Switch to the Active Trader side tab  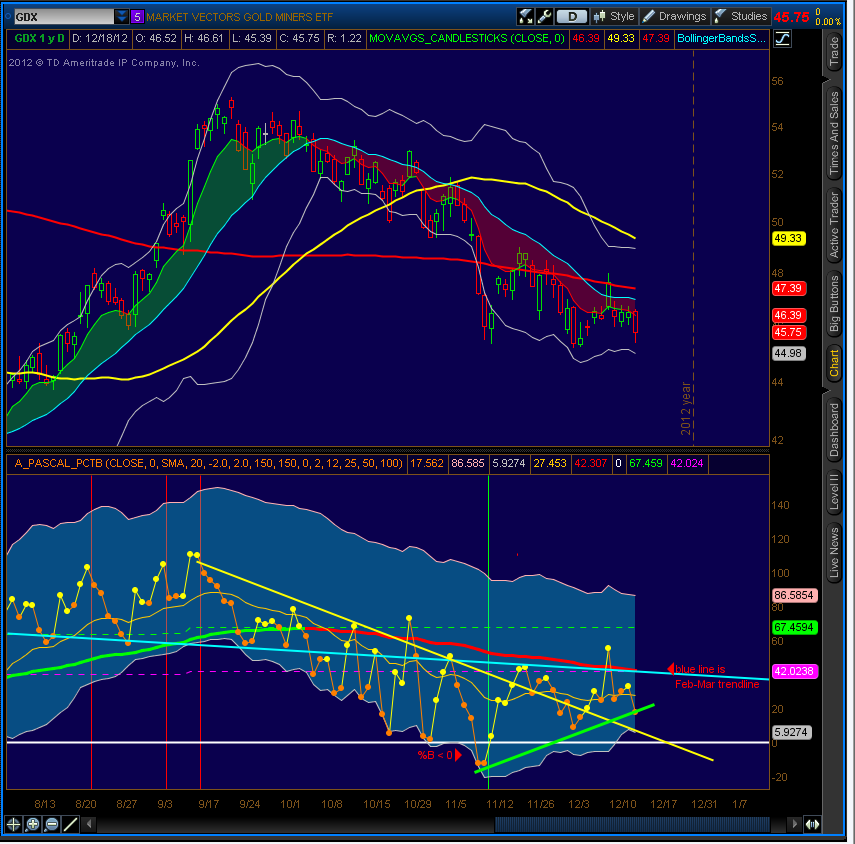834,225
